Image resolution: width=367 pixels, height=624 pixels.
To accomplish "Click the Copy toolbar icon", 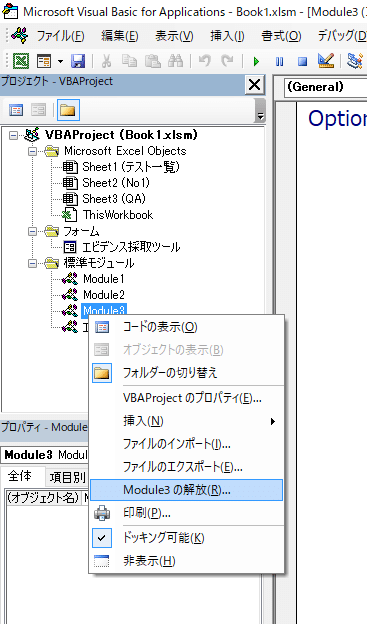I will click(x=129, y=61).
